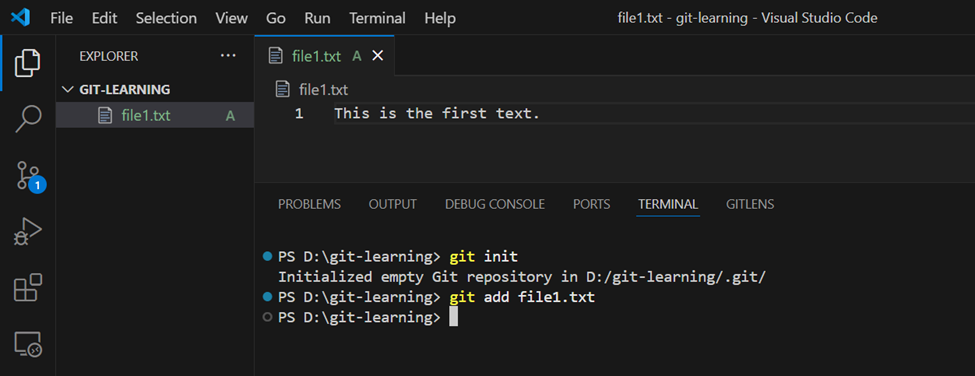The height and width of the screenshot is (376, 975).
Task: Open the Terminal menu
Action: pos(377,18)
